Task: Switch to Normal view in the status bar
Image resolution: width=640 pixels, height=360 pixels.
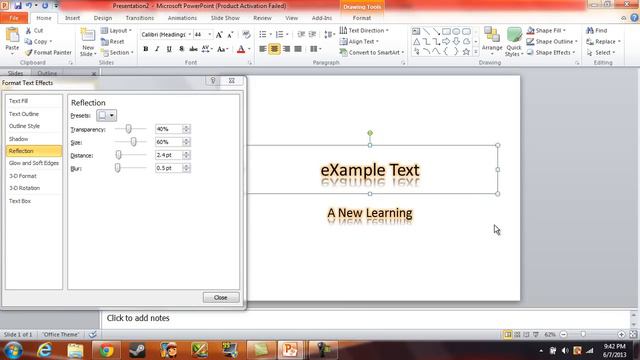Action: 507,335
